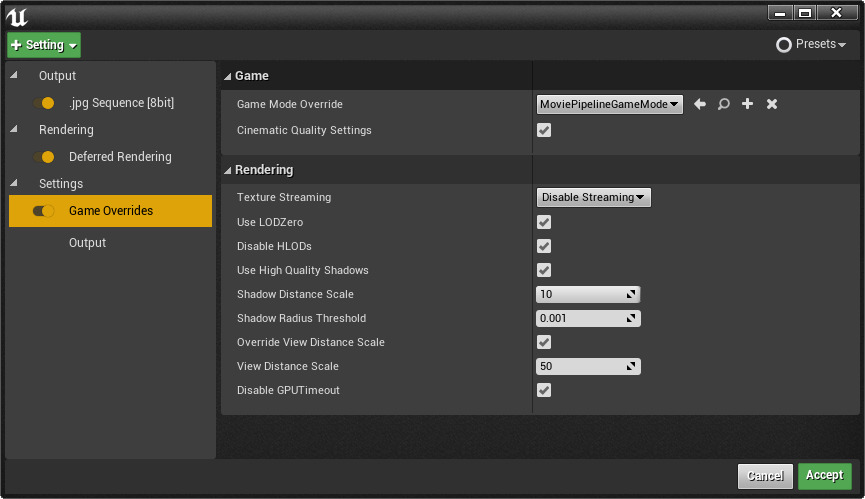The width and height of the screenshot is (865, 499).
Task: Disable the Deferred Rendering toggle
Action: coord(44,157)
